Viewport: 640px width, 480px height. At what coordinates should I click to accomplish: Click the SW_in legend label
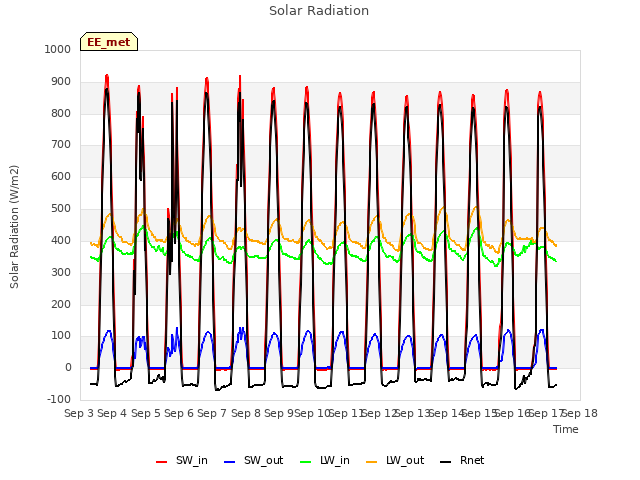[192, 460]
